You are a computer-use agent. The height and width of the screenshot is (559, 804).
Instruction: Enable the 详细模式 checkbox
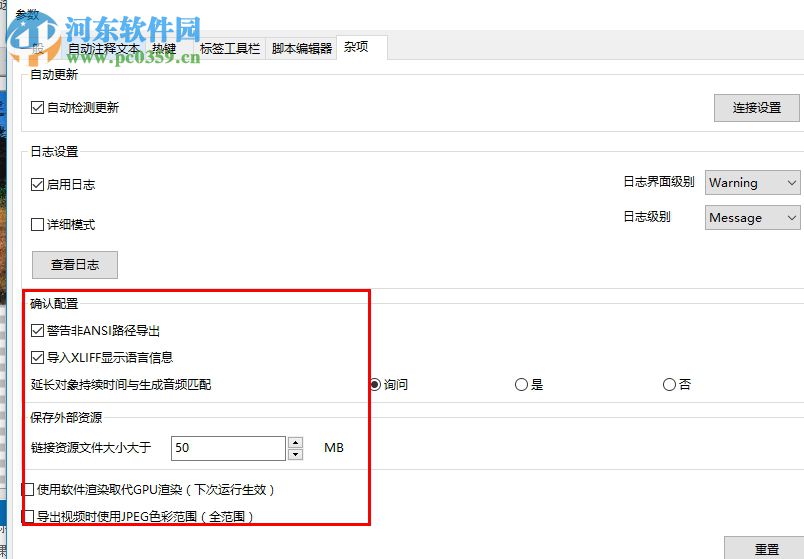[x=37, y=225]
